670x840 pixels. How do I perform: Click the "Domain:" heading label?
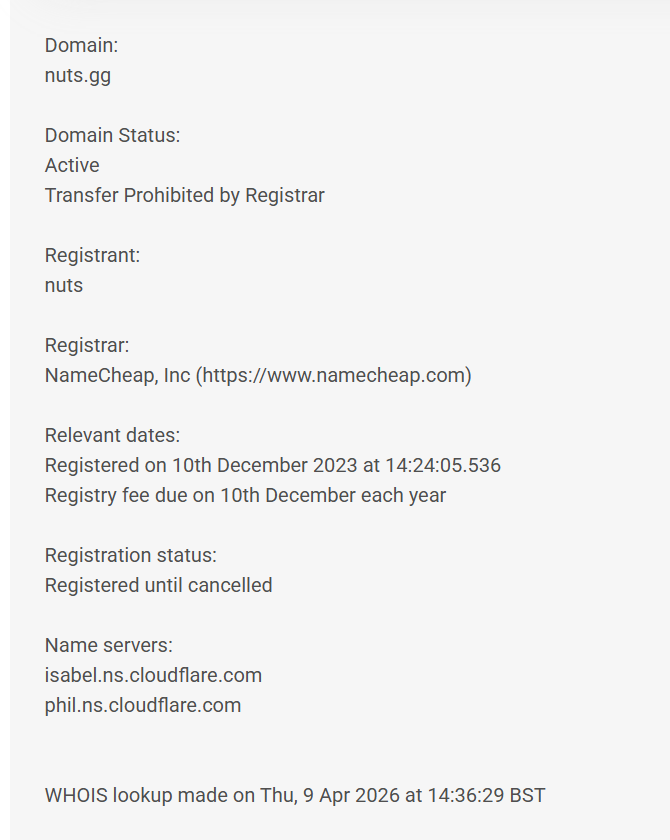(x=81, y=45)
